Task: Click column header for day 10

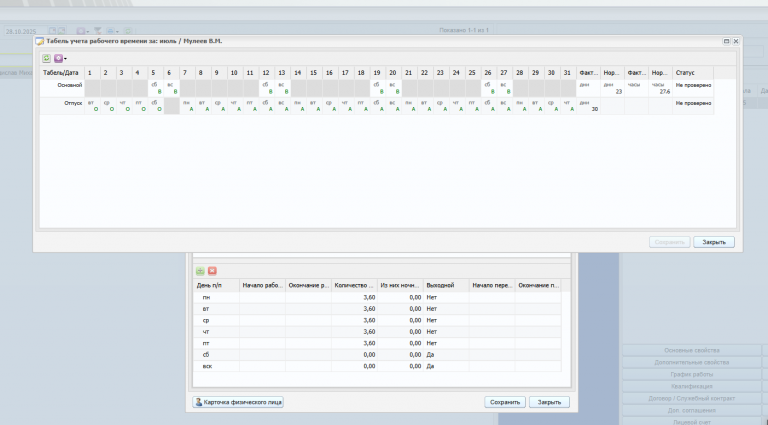Action: coord(235,72)
